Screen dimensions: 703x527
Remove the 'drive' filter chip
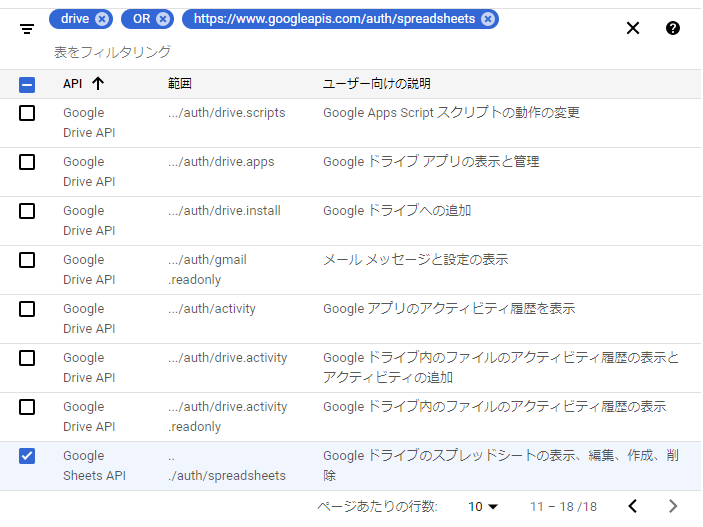coord(102,19)
